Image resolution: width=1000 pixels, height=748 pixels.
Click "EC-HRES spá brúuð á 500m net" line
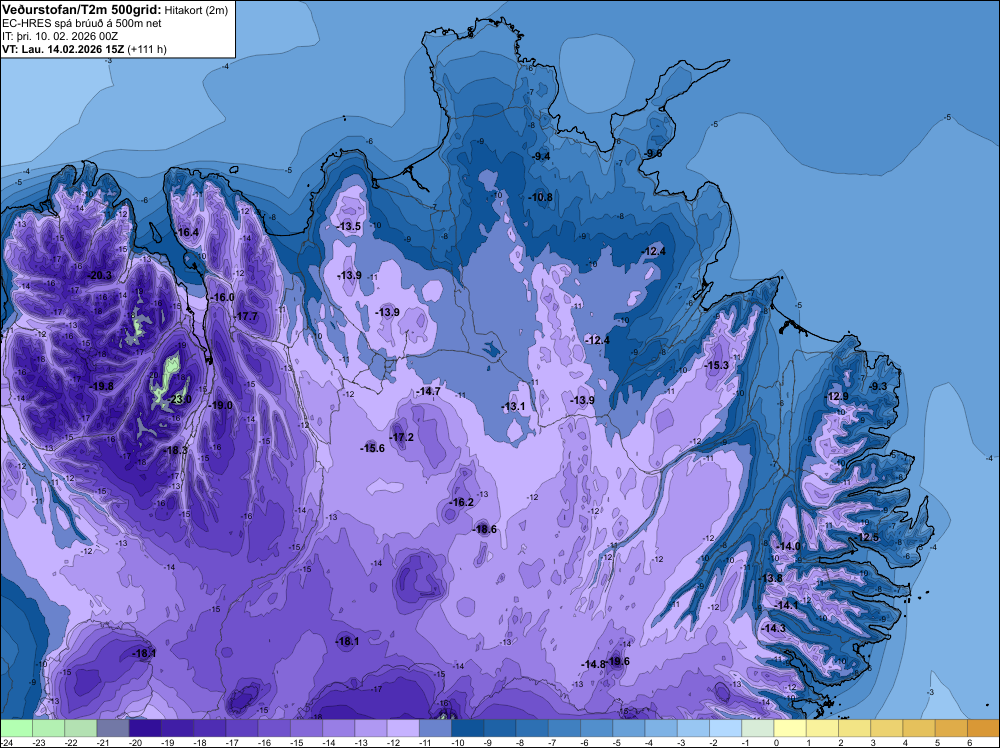pyautogui.click(x=82, y=24)
